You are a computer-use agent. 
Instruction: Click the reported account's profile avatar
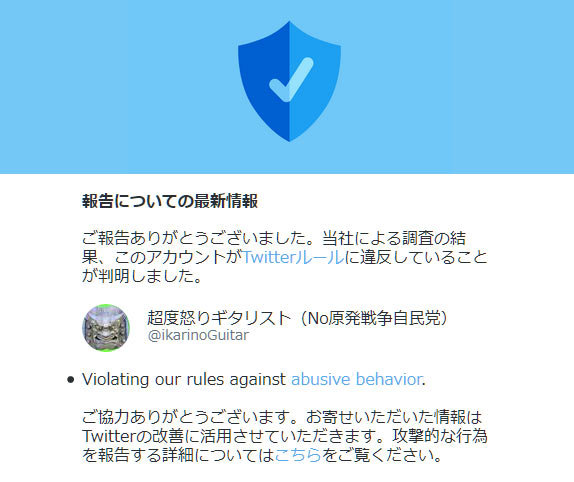(106, 328)
